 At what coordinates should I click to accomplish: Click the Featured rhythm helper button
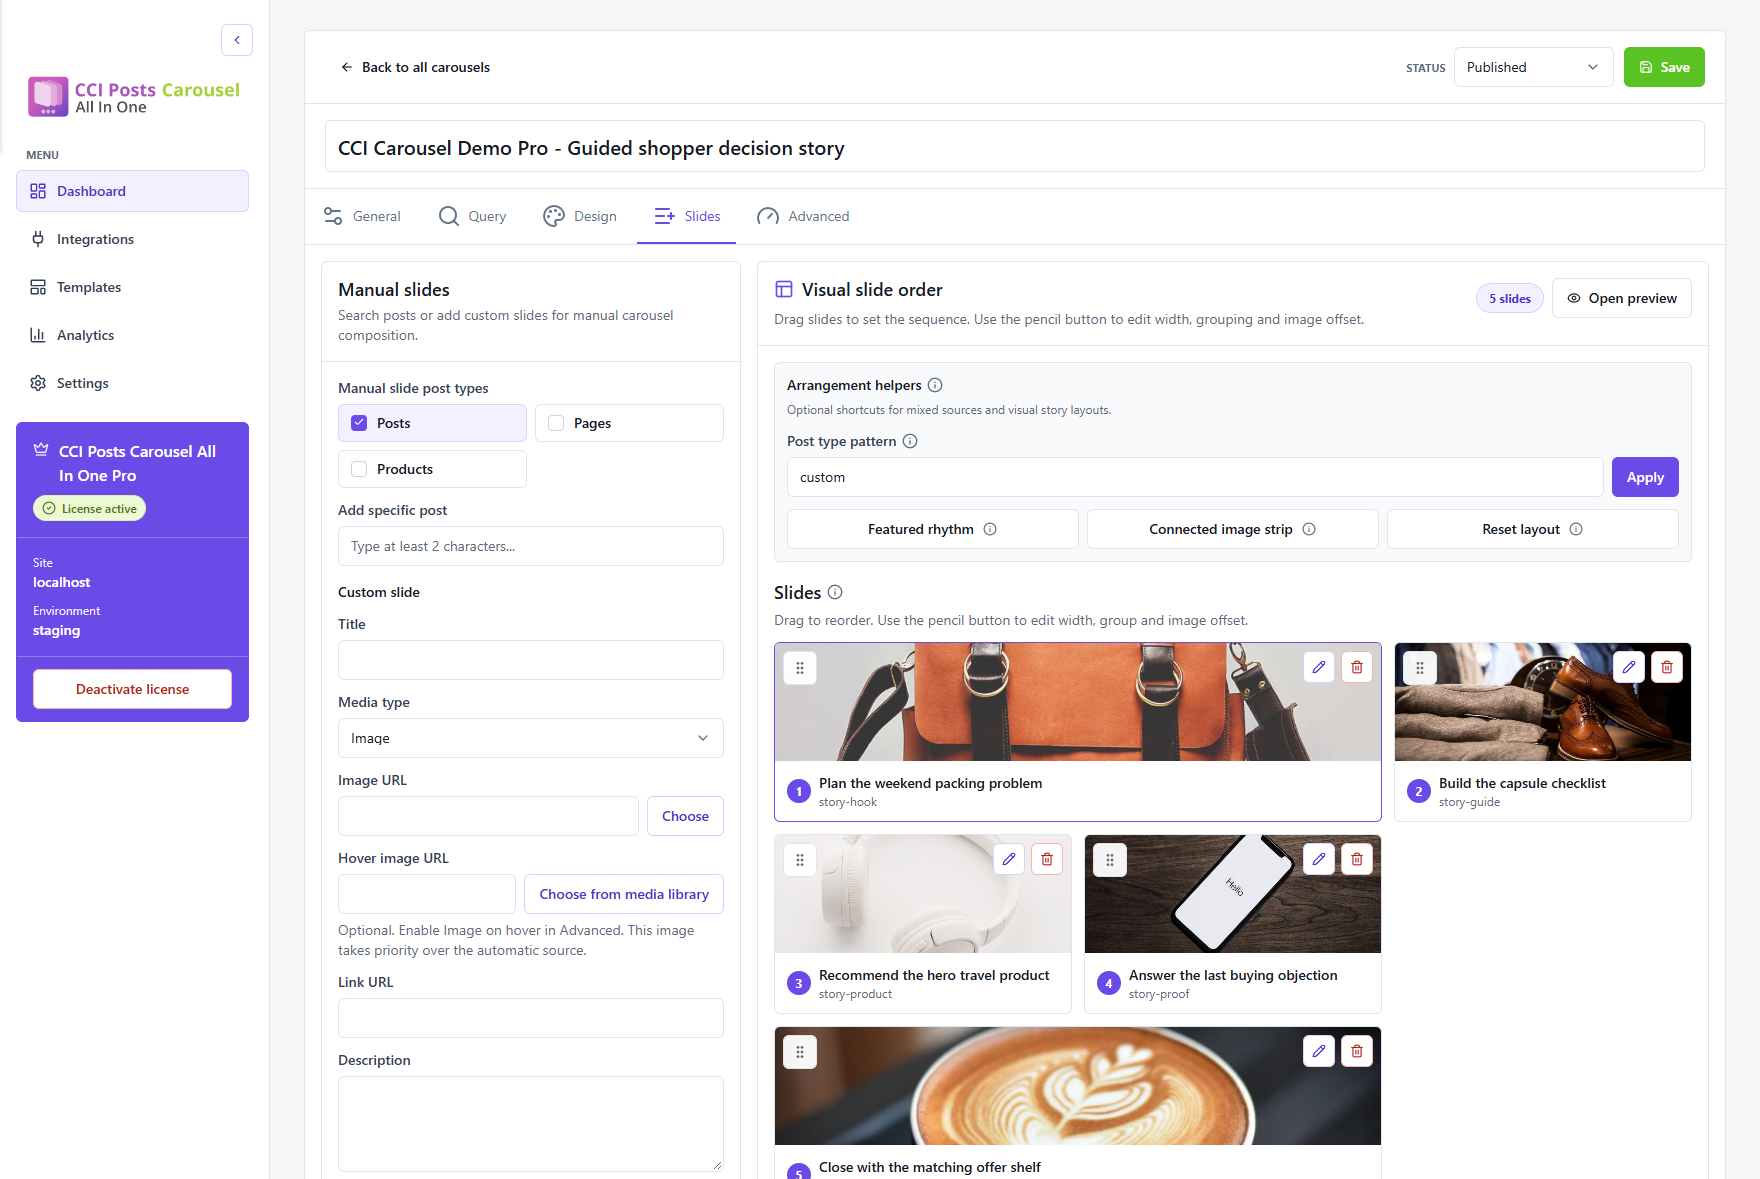pyautogui.click(x=932, y=529)
